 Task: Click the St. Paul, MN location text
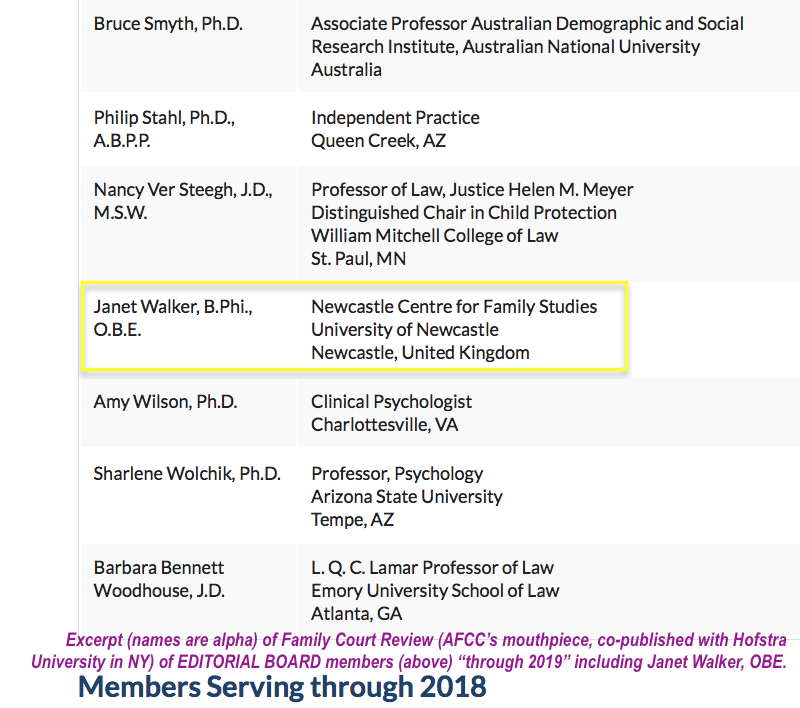[358, 259]
